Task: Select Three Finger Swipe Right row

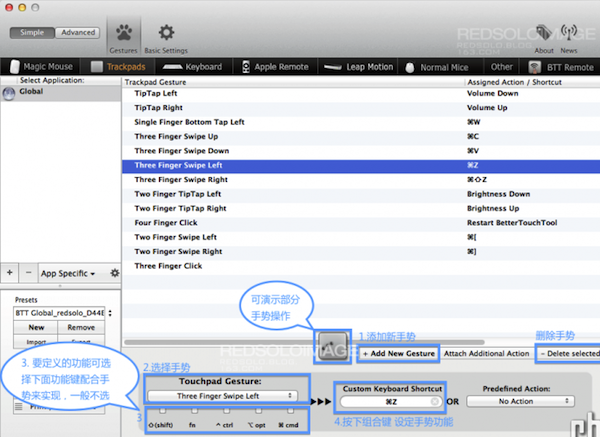Action: click(361, 180)
